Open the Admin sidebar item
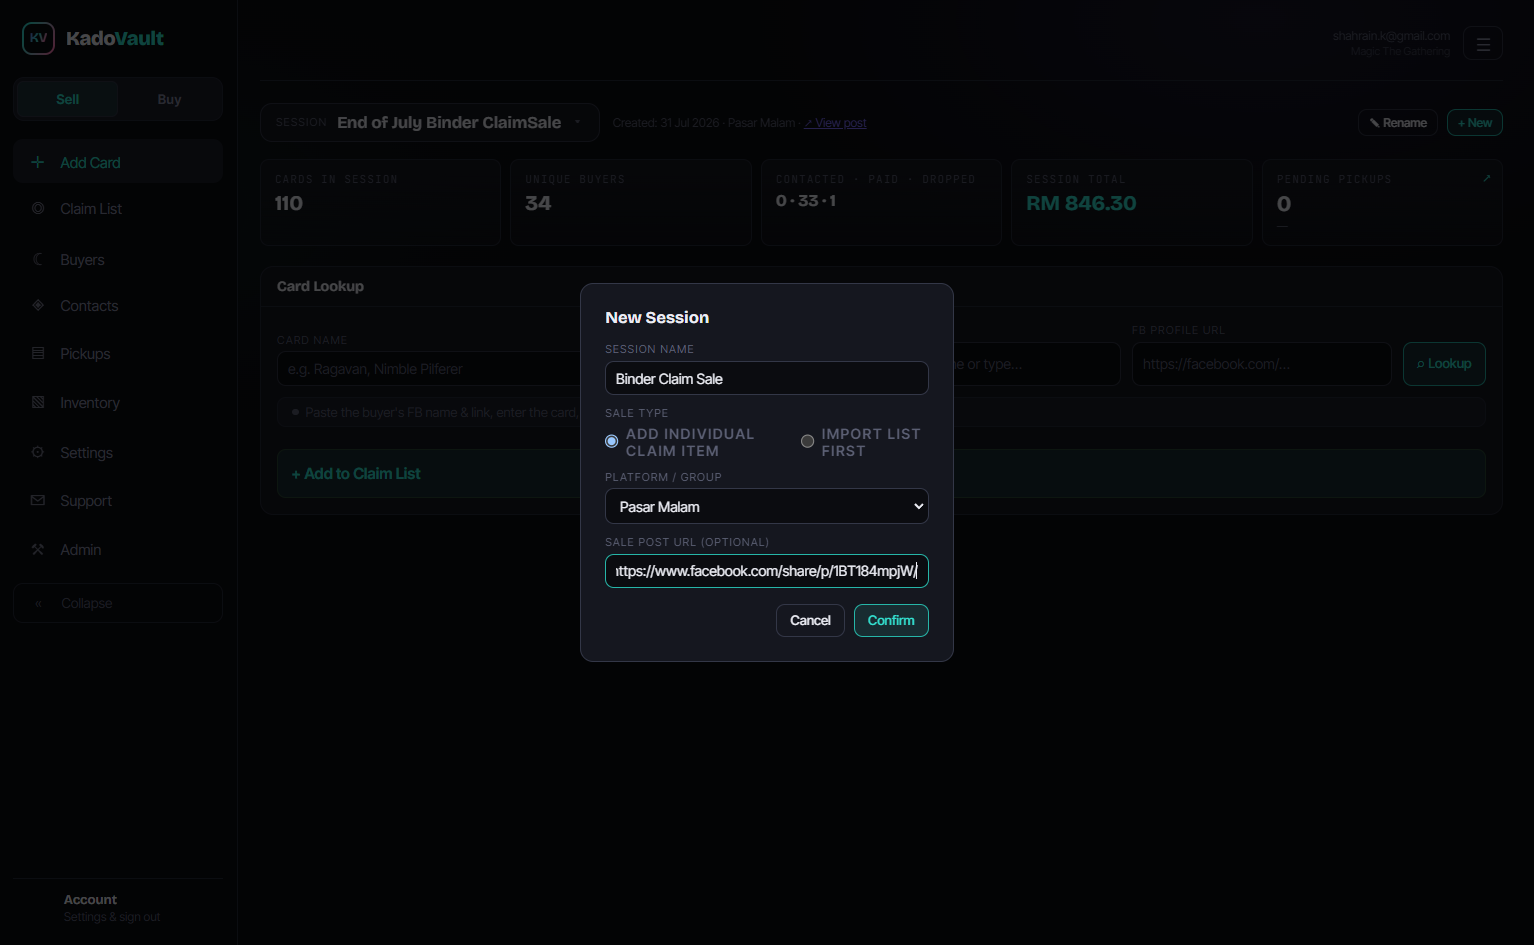Viewport: 1534px width, 945px height. click(118, 549)
